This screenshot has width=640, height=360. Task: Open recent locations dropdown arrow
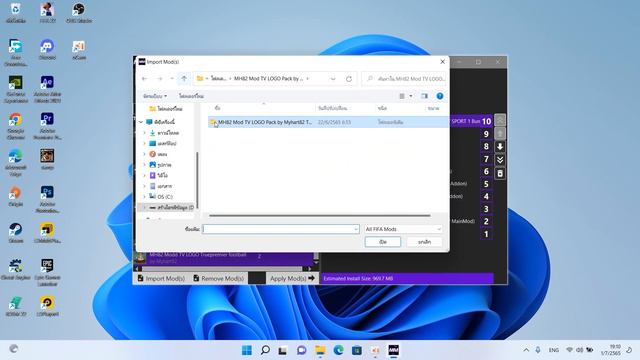tap(172, 78)
